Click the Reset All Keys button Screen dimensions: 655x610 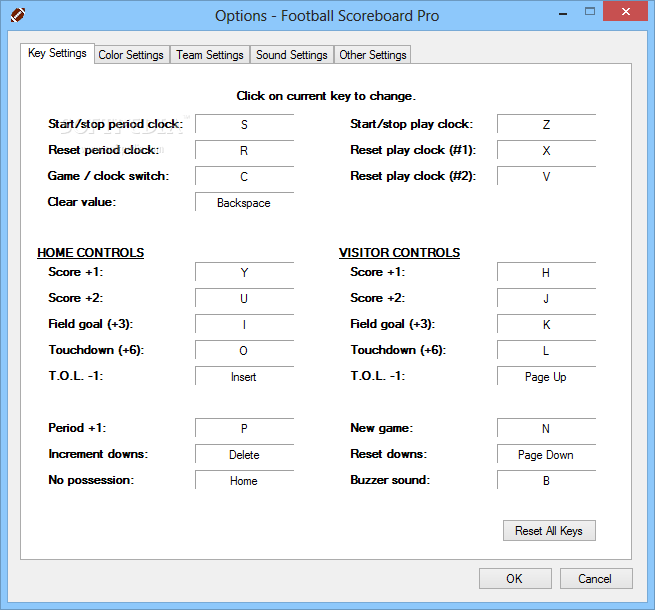tap(549, 531)
